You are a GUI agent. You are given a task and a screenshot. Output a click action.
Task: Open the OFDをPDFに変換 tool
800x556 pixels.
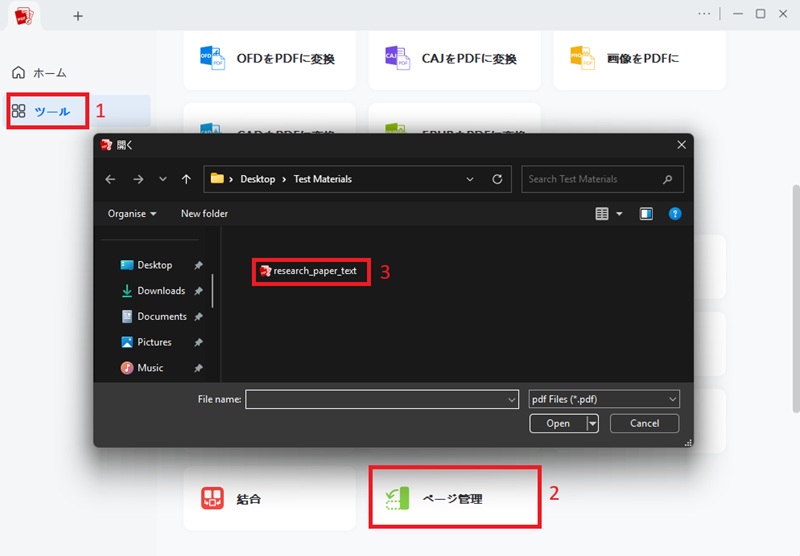(x=269, y=59)
